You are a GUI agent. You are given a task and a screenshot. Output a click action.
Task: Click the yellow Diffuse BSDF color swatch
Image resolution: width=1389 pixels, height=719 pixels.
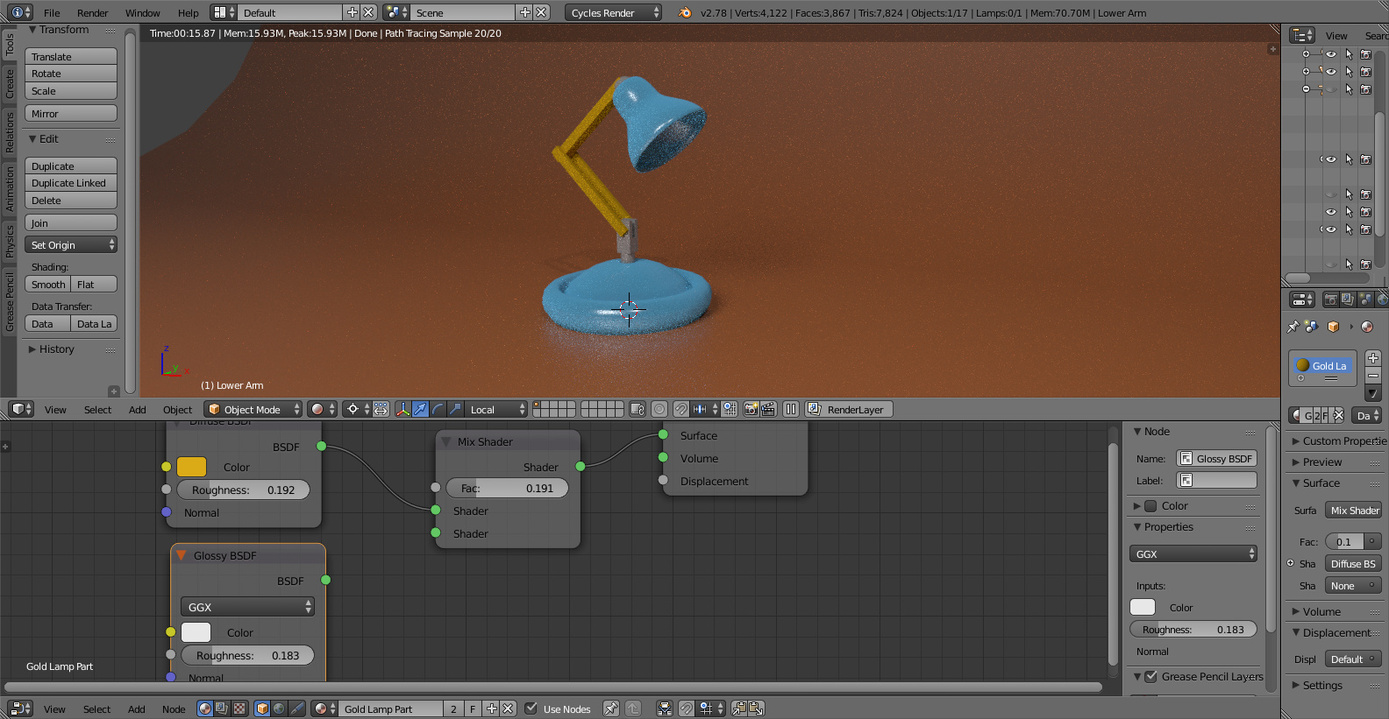tap(191, 467)
